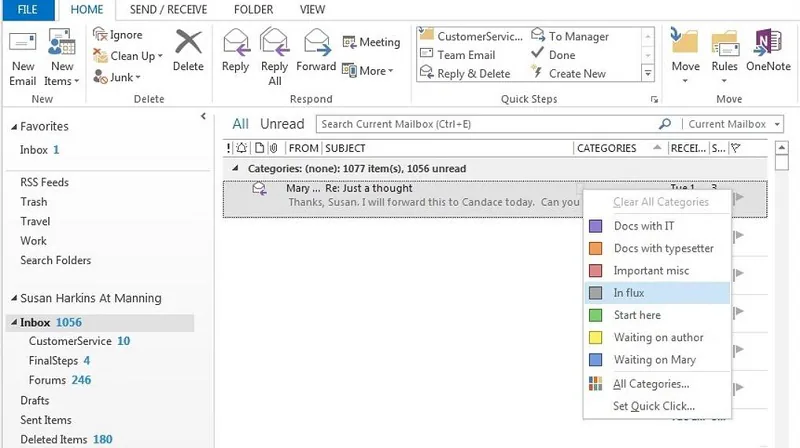Click the Reply icon in ribbon
The height and width of the screenshot is (448, 800).
click(236, 45)
